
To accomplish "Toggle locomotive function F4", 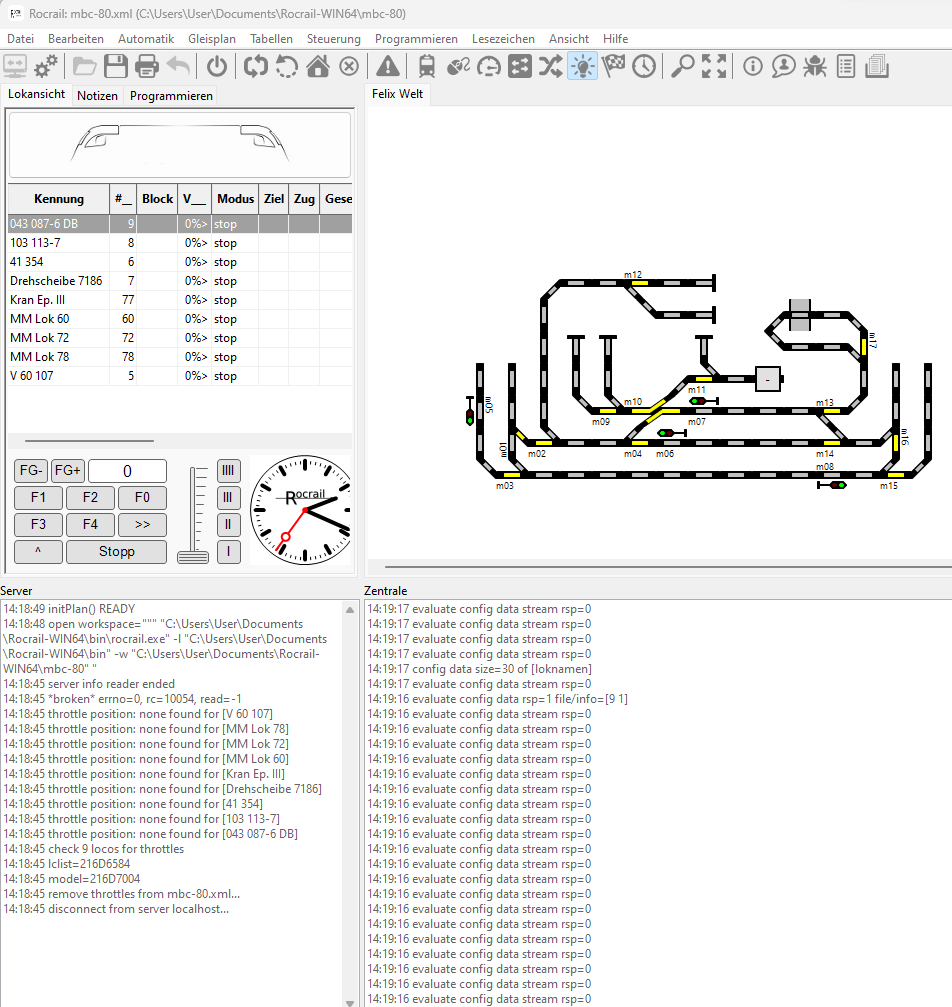I will [x=90, y=525].
